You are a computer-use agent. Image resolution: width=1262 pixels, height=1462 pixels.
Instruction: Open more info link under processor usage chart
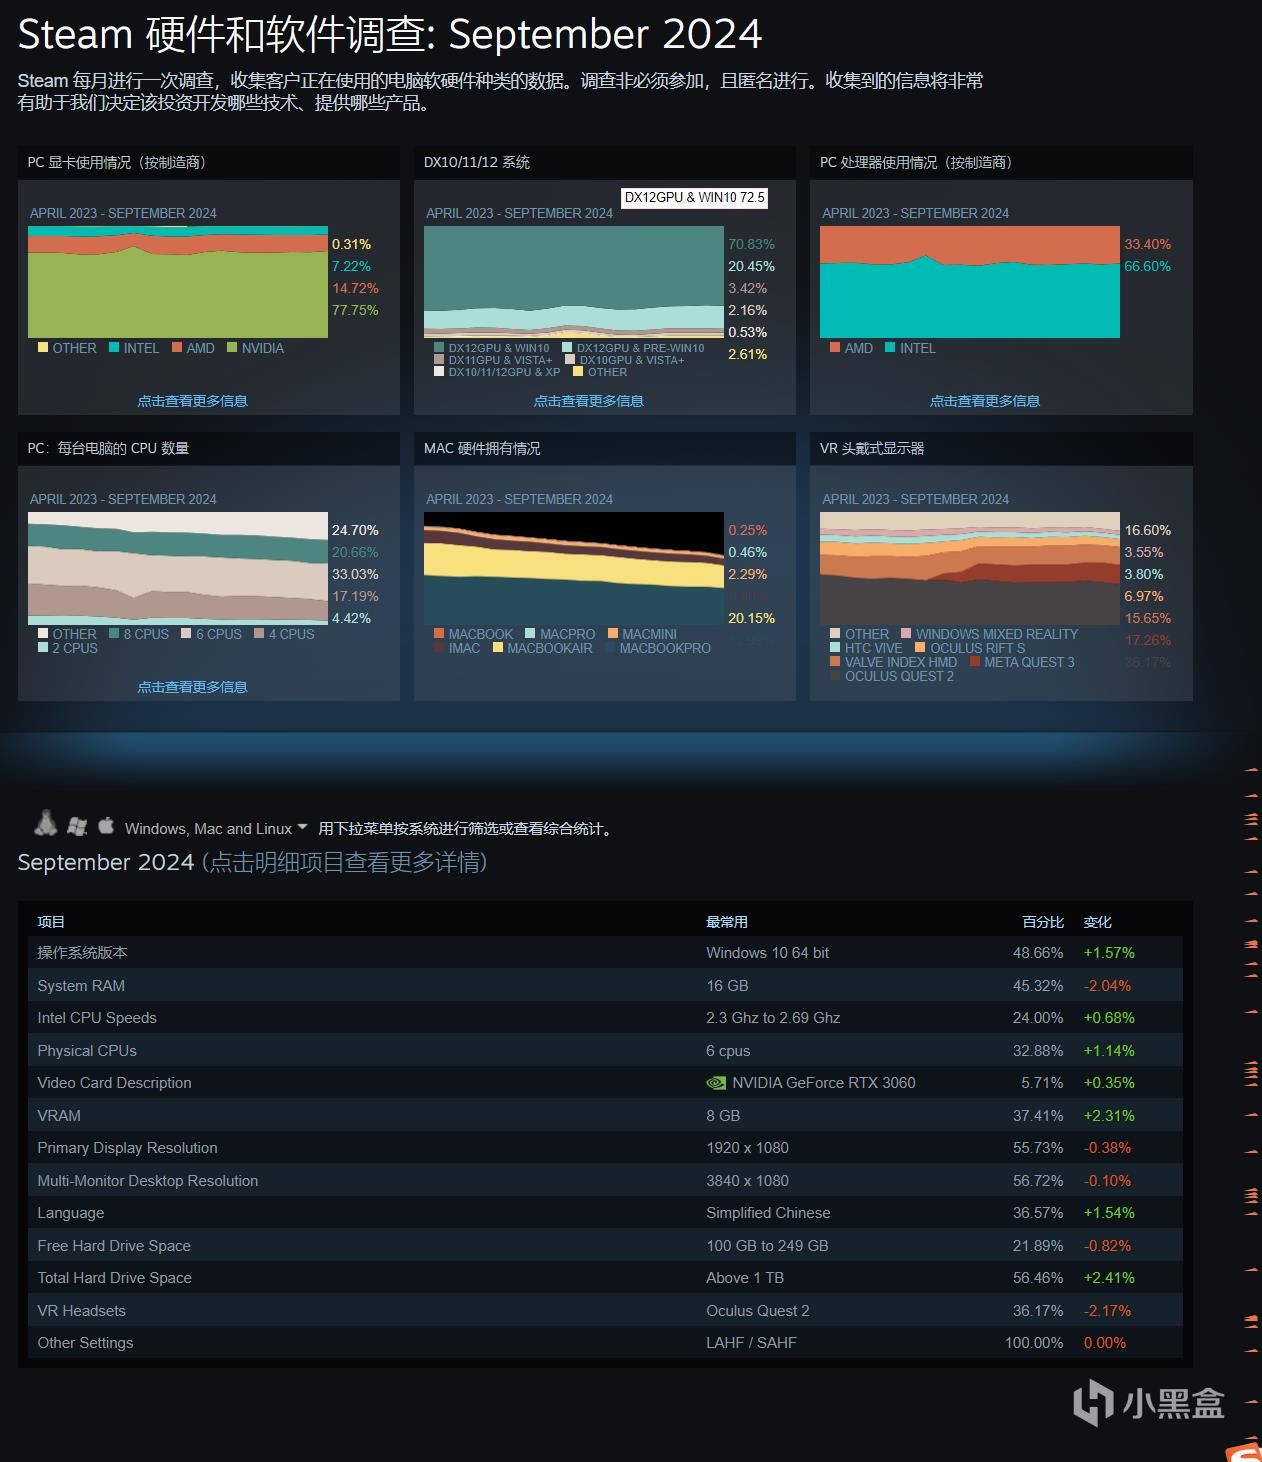[985, 401]
